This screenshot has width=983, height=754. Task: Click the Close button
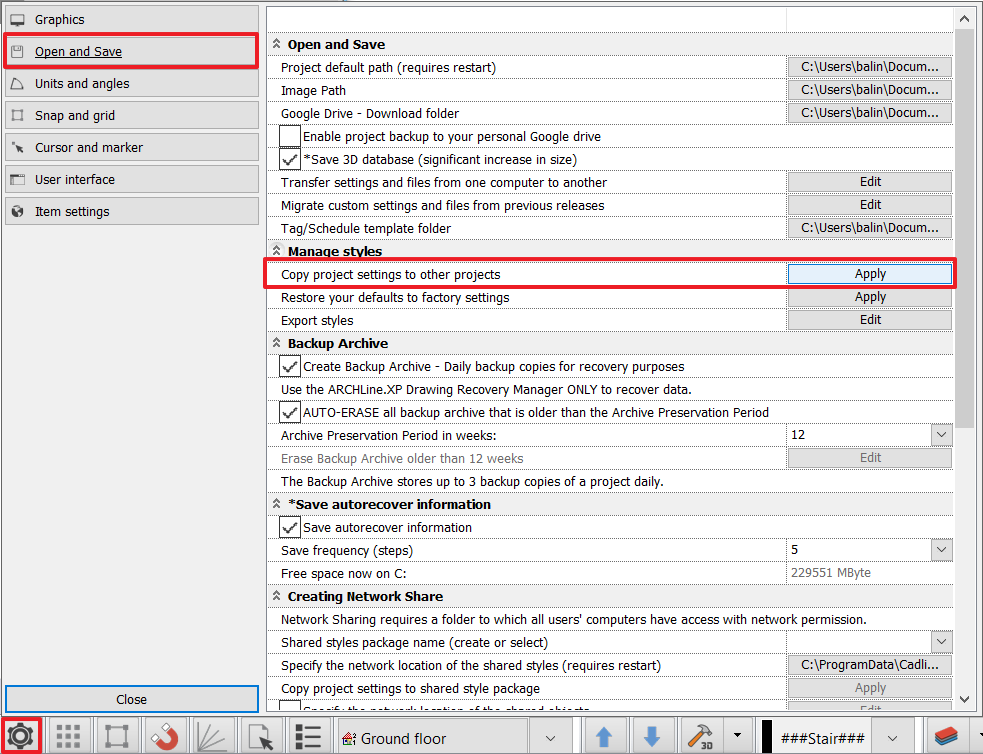point(131,699)
